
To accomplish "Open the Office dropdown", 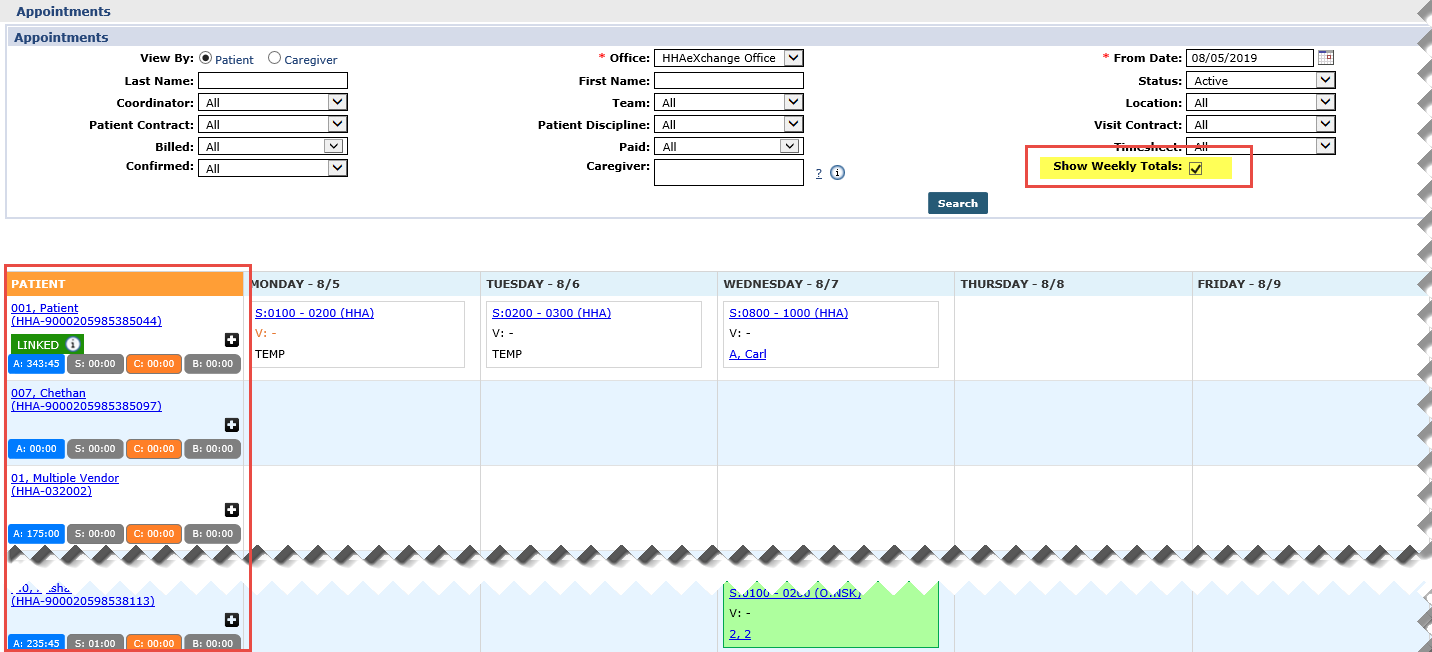I will pos(728,58).
